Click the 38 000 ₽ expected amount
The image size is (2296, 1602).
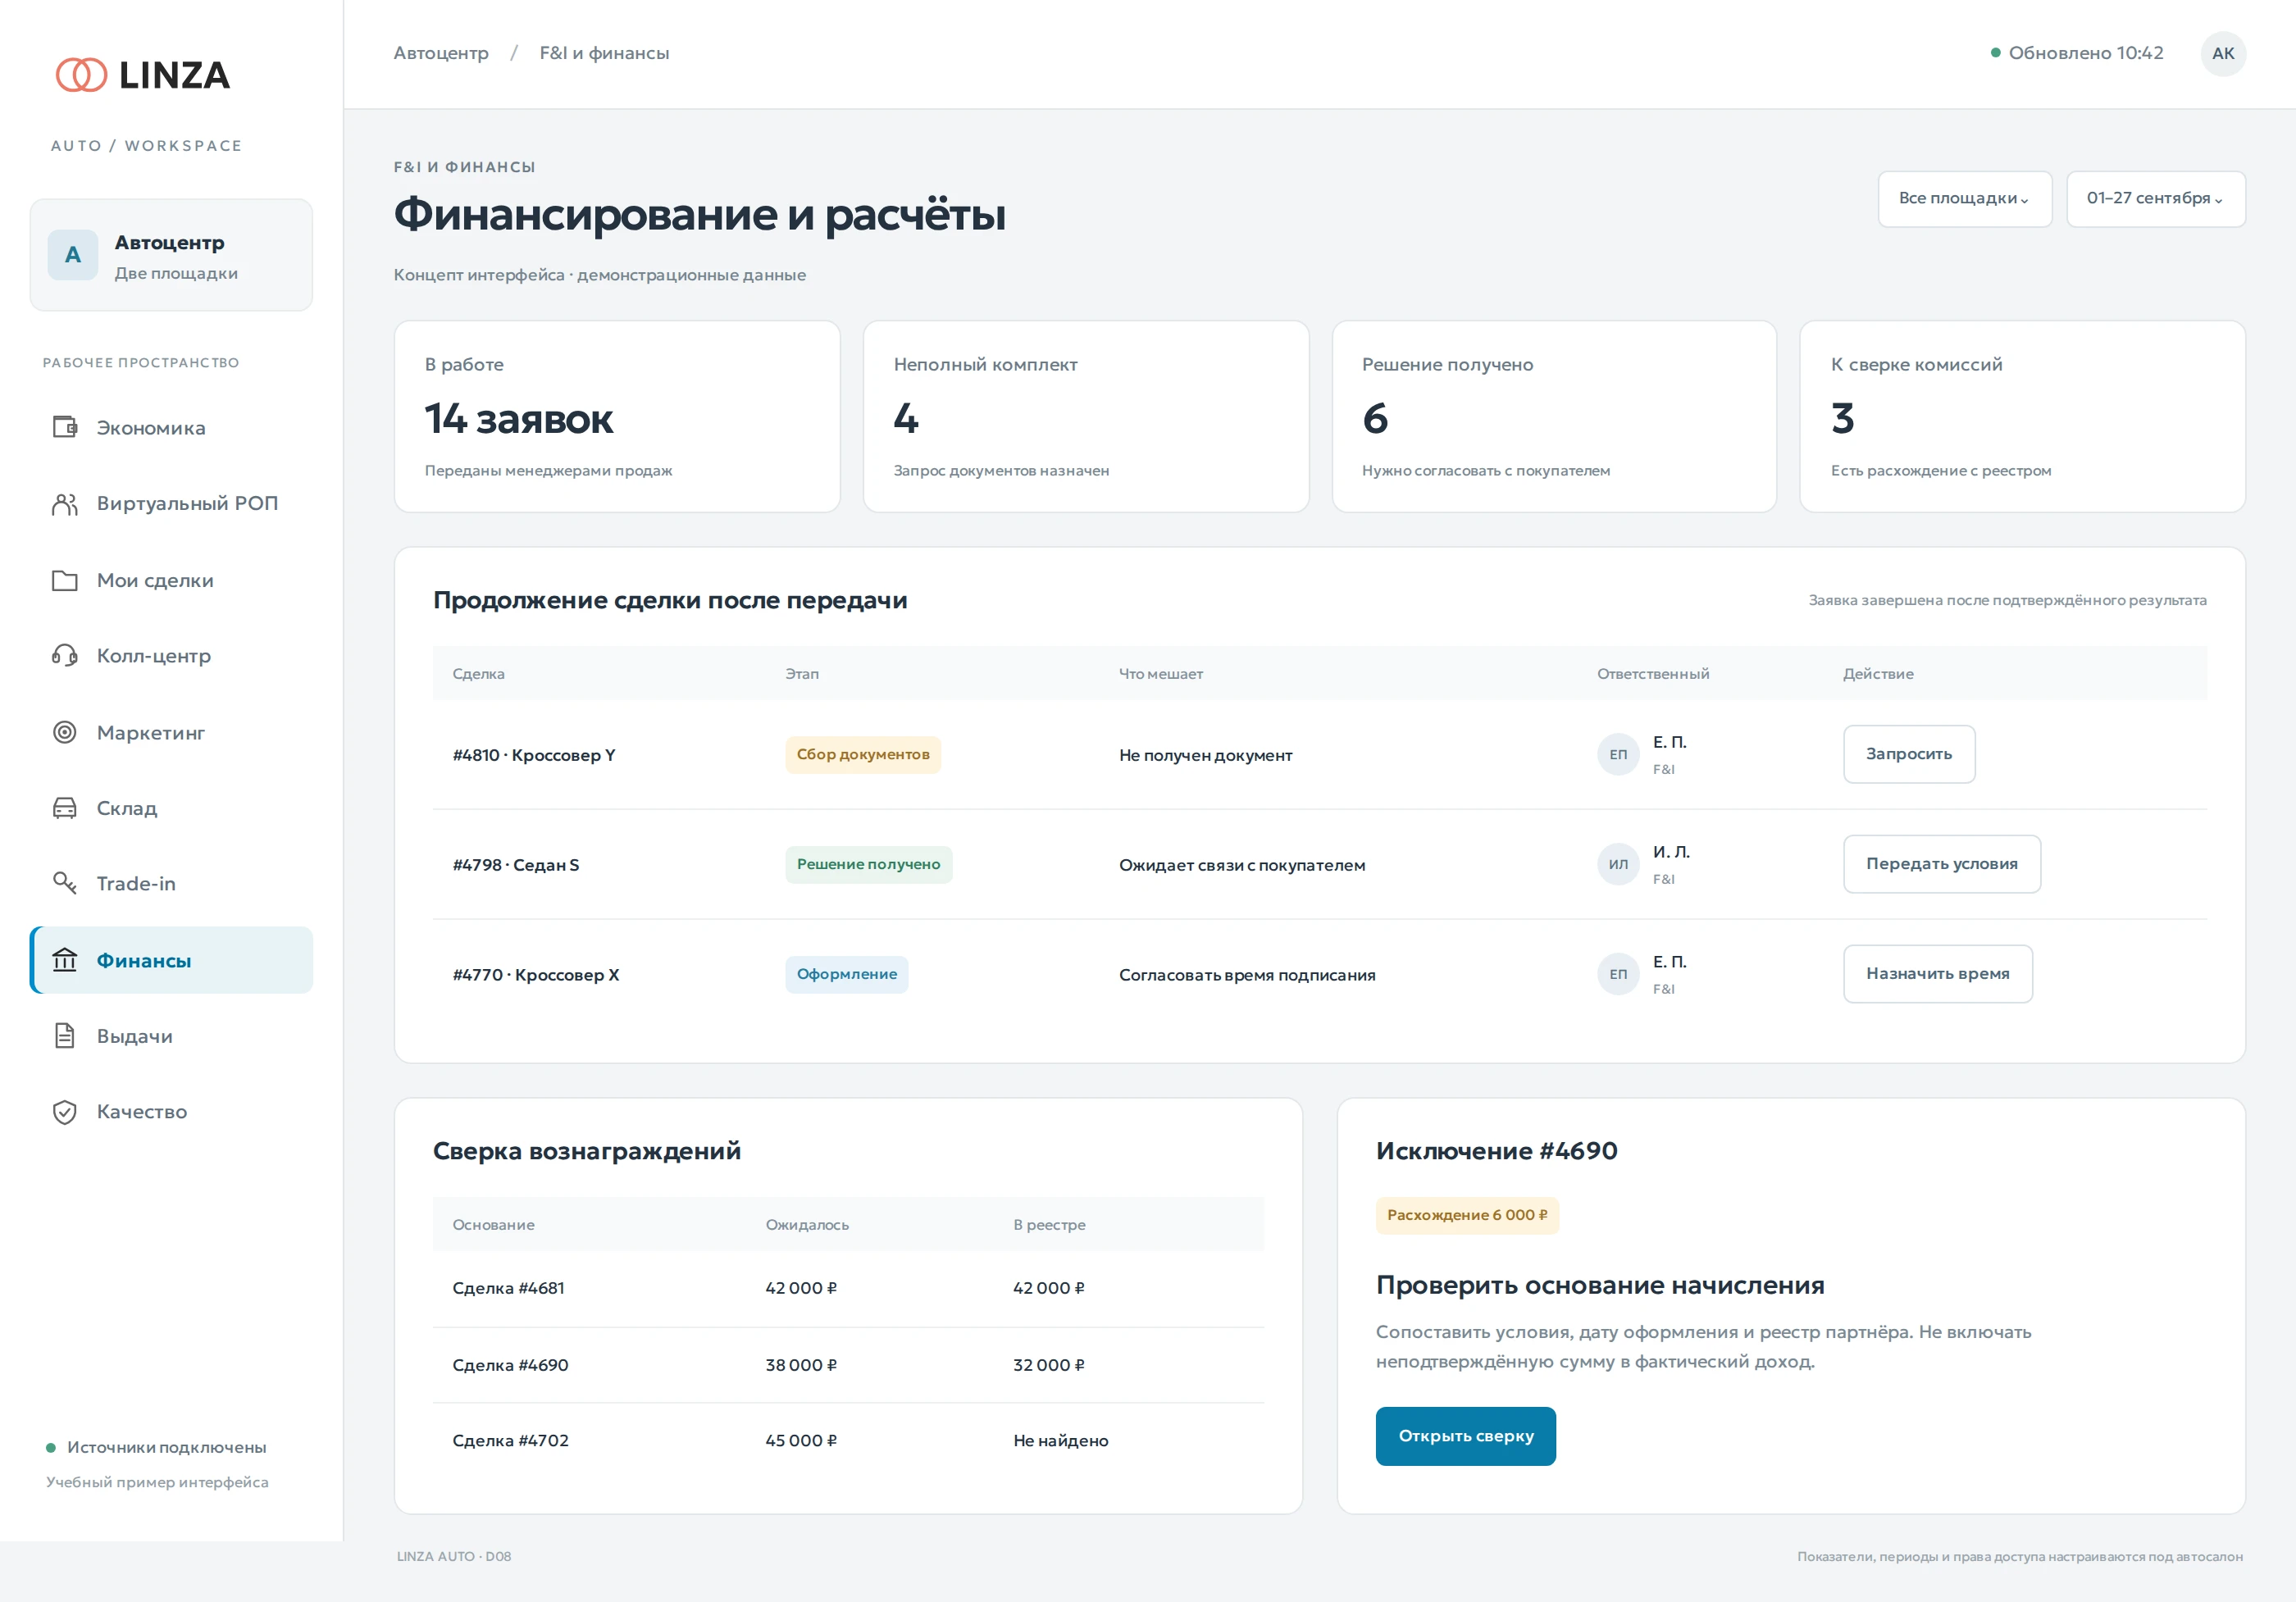pyautogui.click(x=801, y=1366)
